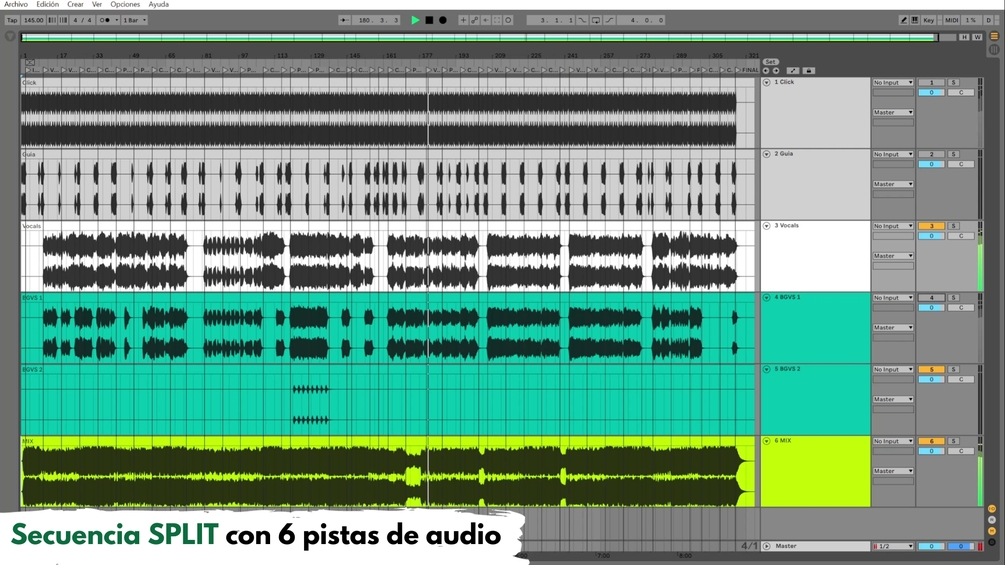Open the Archivo menu
Image resolution: width=1005 pixels, height=565 pixels.
tap(16, 4)
